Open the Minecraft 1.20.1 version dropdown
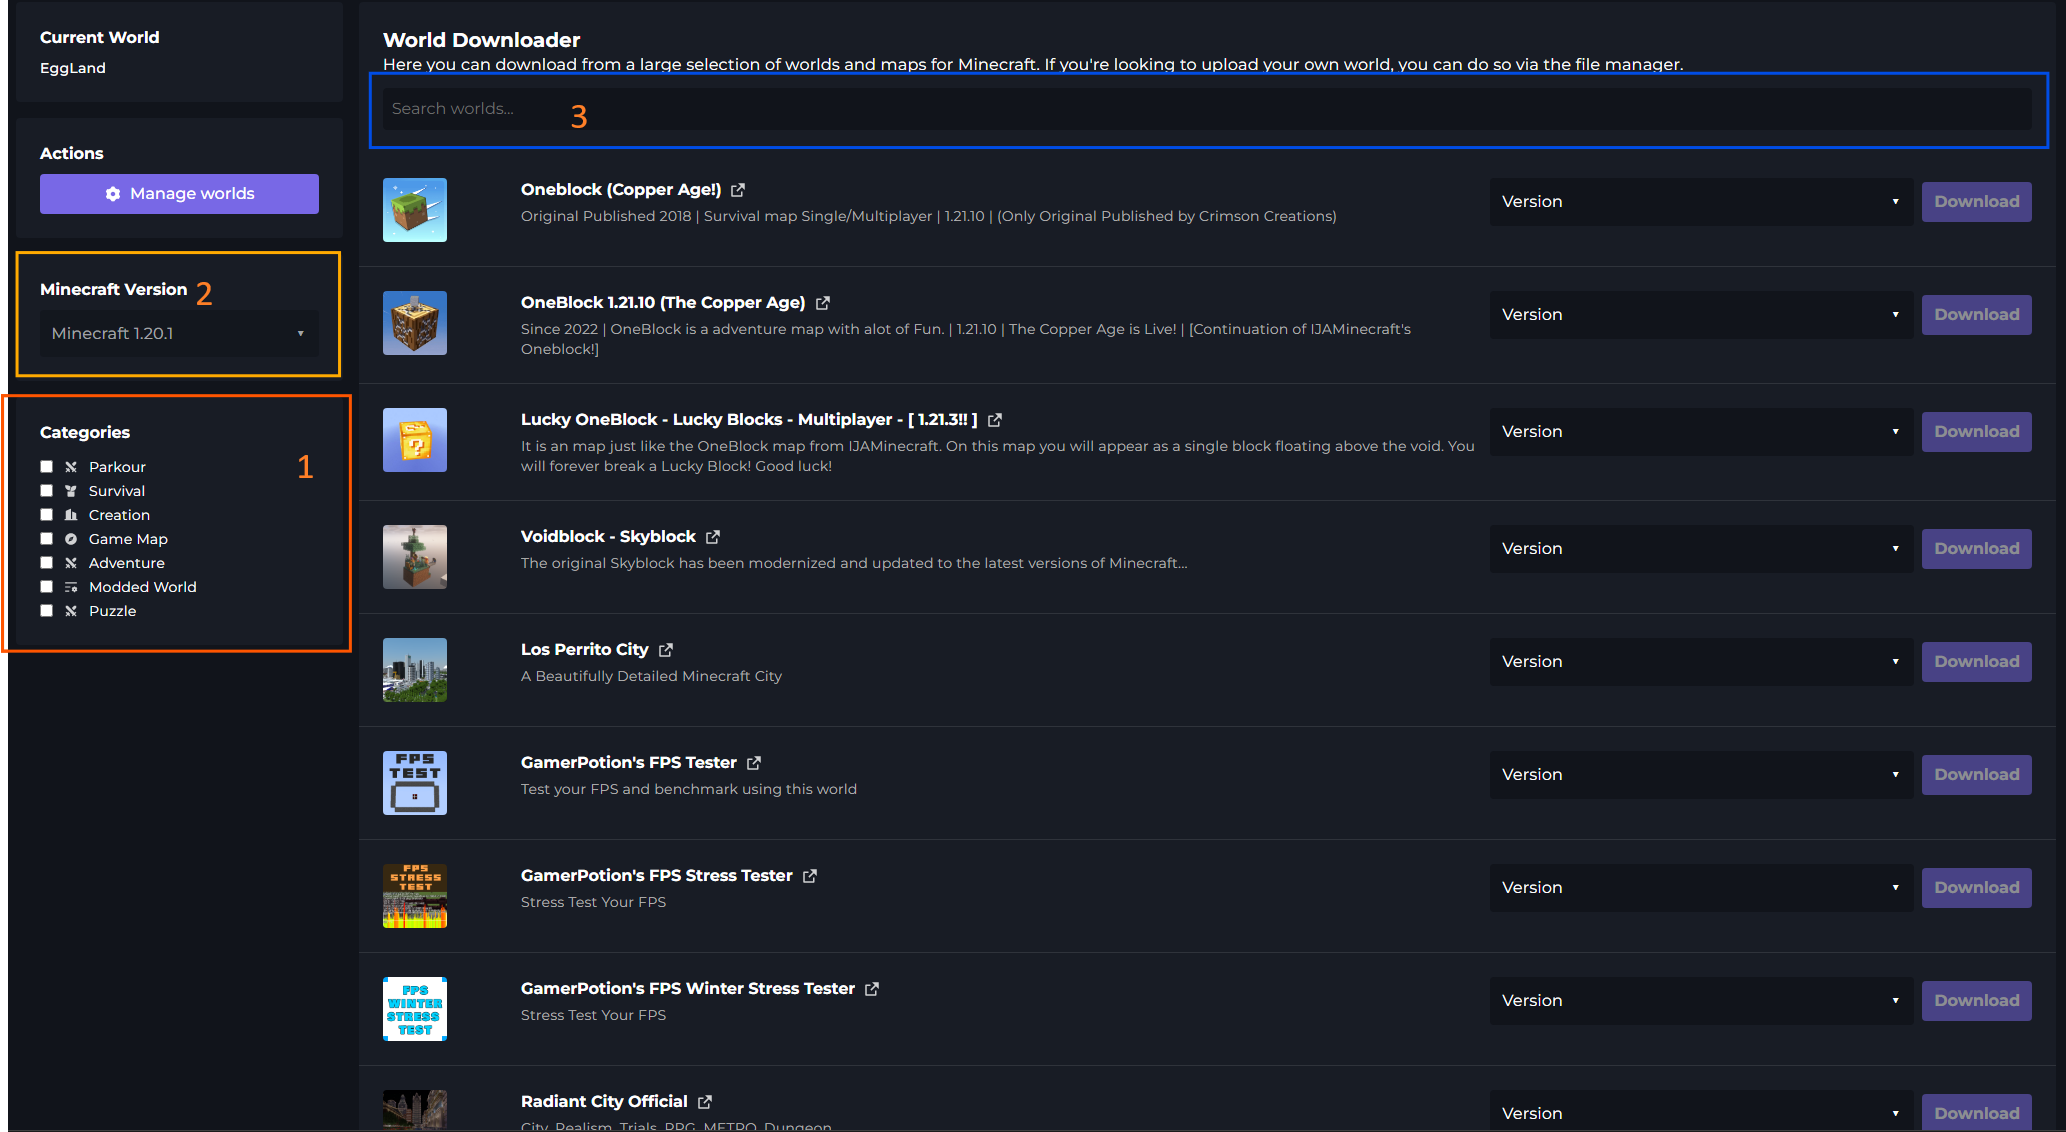Screen dimensions: 2066x1132 coord(178,334)
